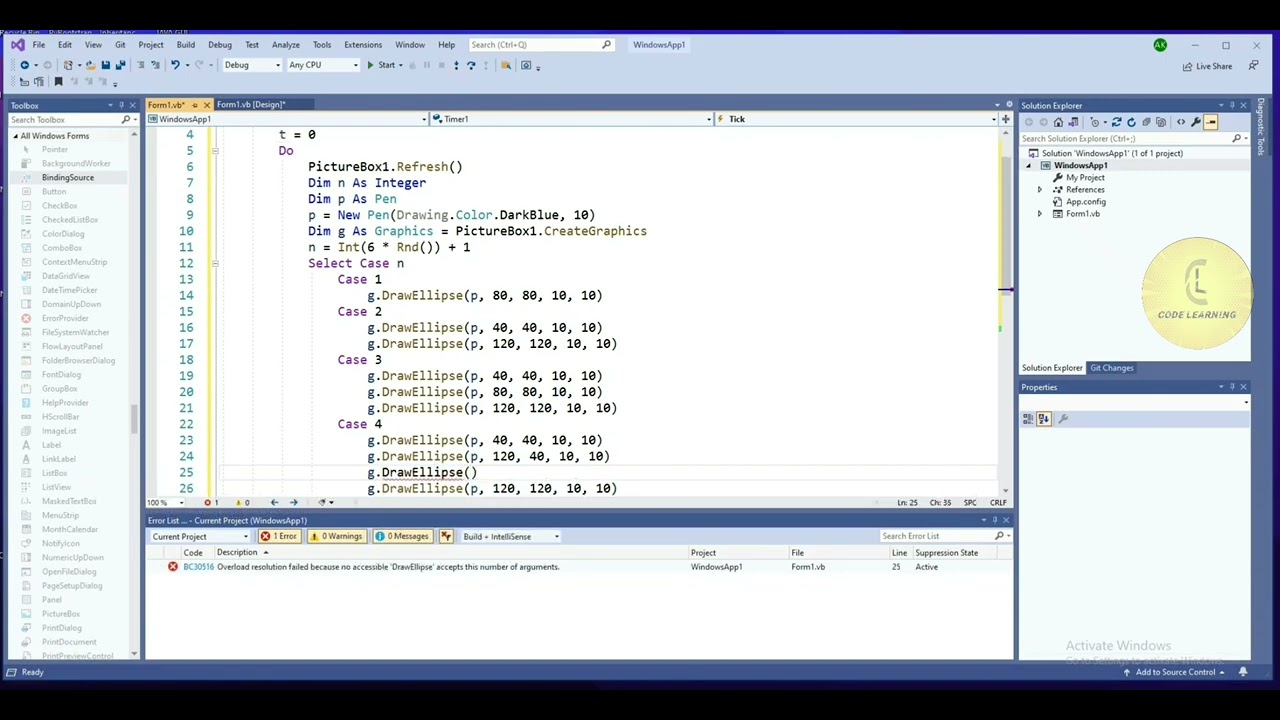Click the Undo arrow icon
This screenshot has width=1280, height=720.
[x=175, y=65]
